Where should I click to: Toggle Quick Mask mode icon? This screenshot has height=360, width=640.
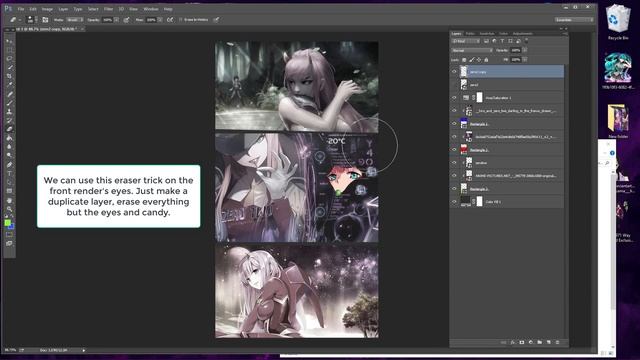(x=9, y=235)
